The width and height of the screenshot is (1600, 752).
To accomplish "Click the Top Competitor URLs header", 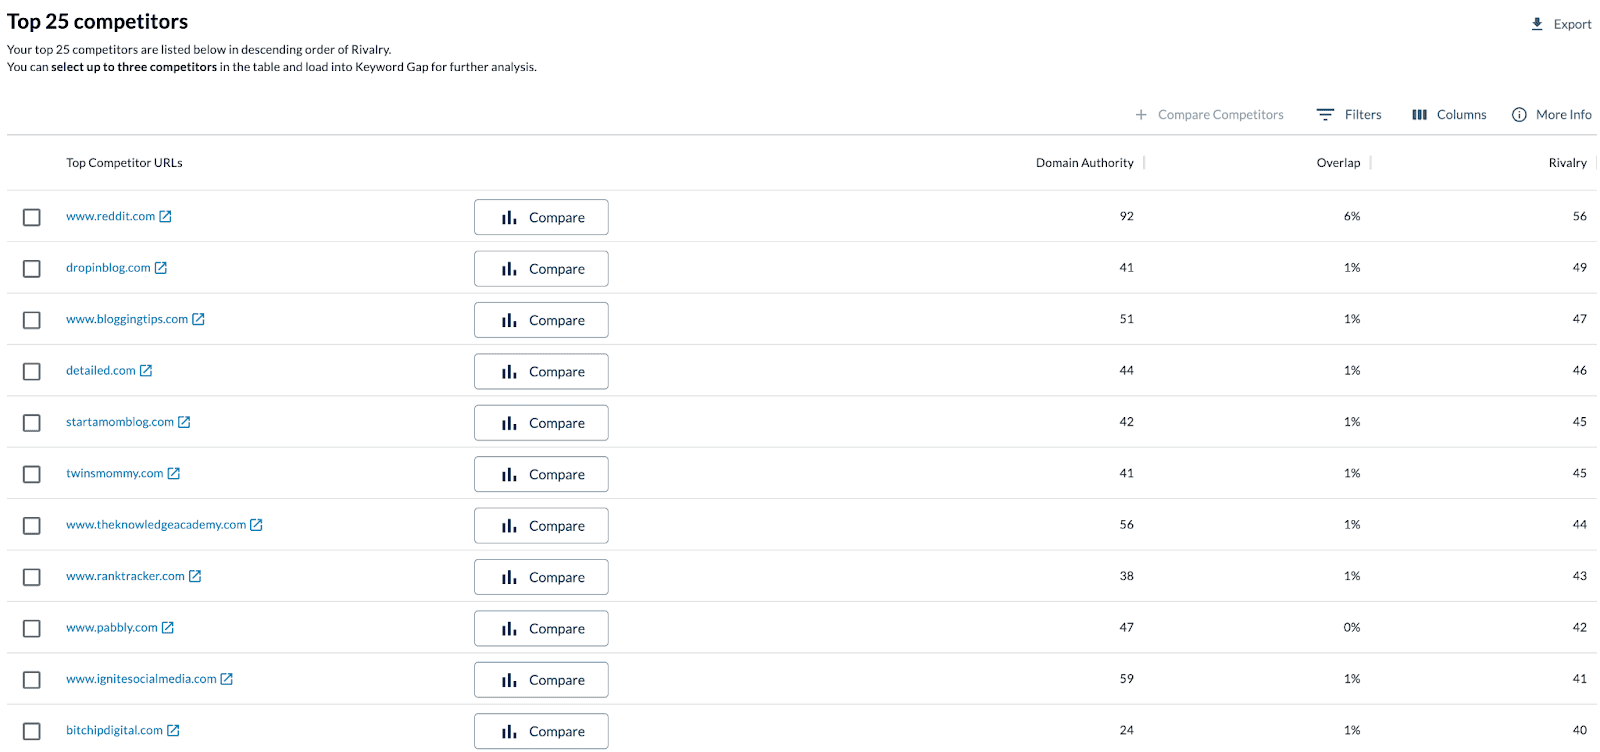I will pyautogui.click(x=124, y=163).
